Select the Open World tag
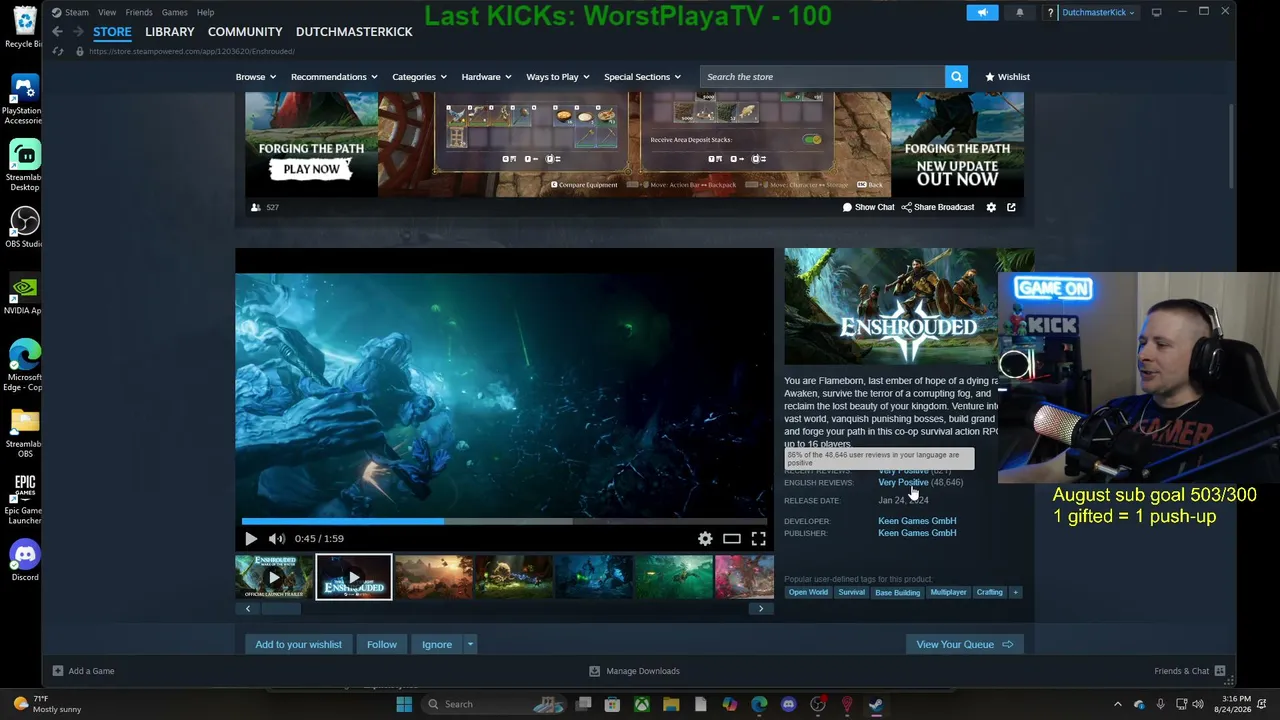Image resolution: width=1280 pixels, height=720 pixels. coord(808,592)
